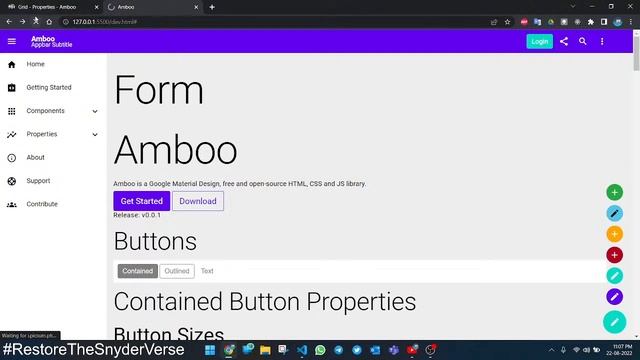Screen dimensions: 640x360
Task: Click the light blue pencil floating button
Action: pos(614,213)
